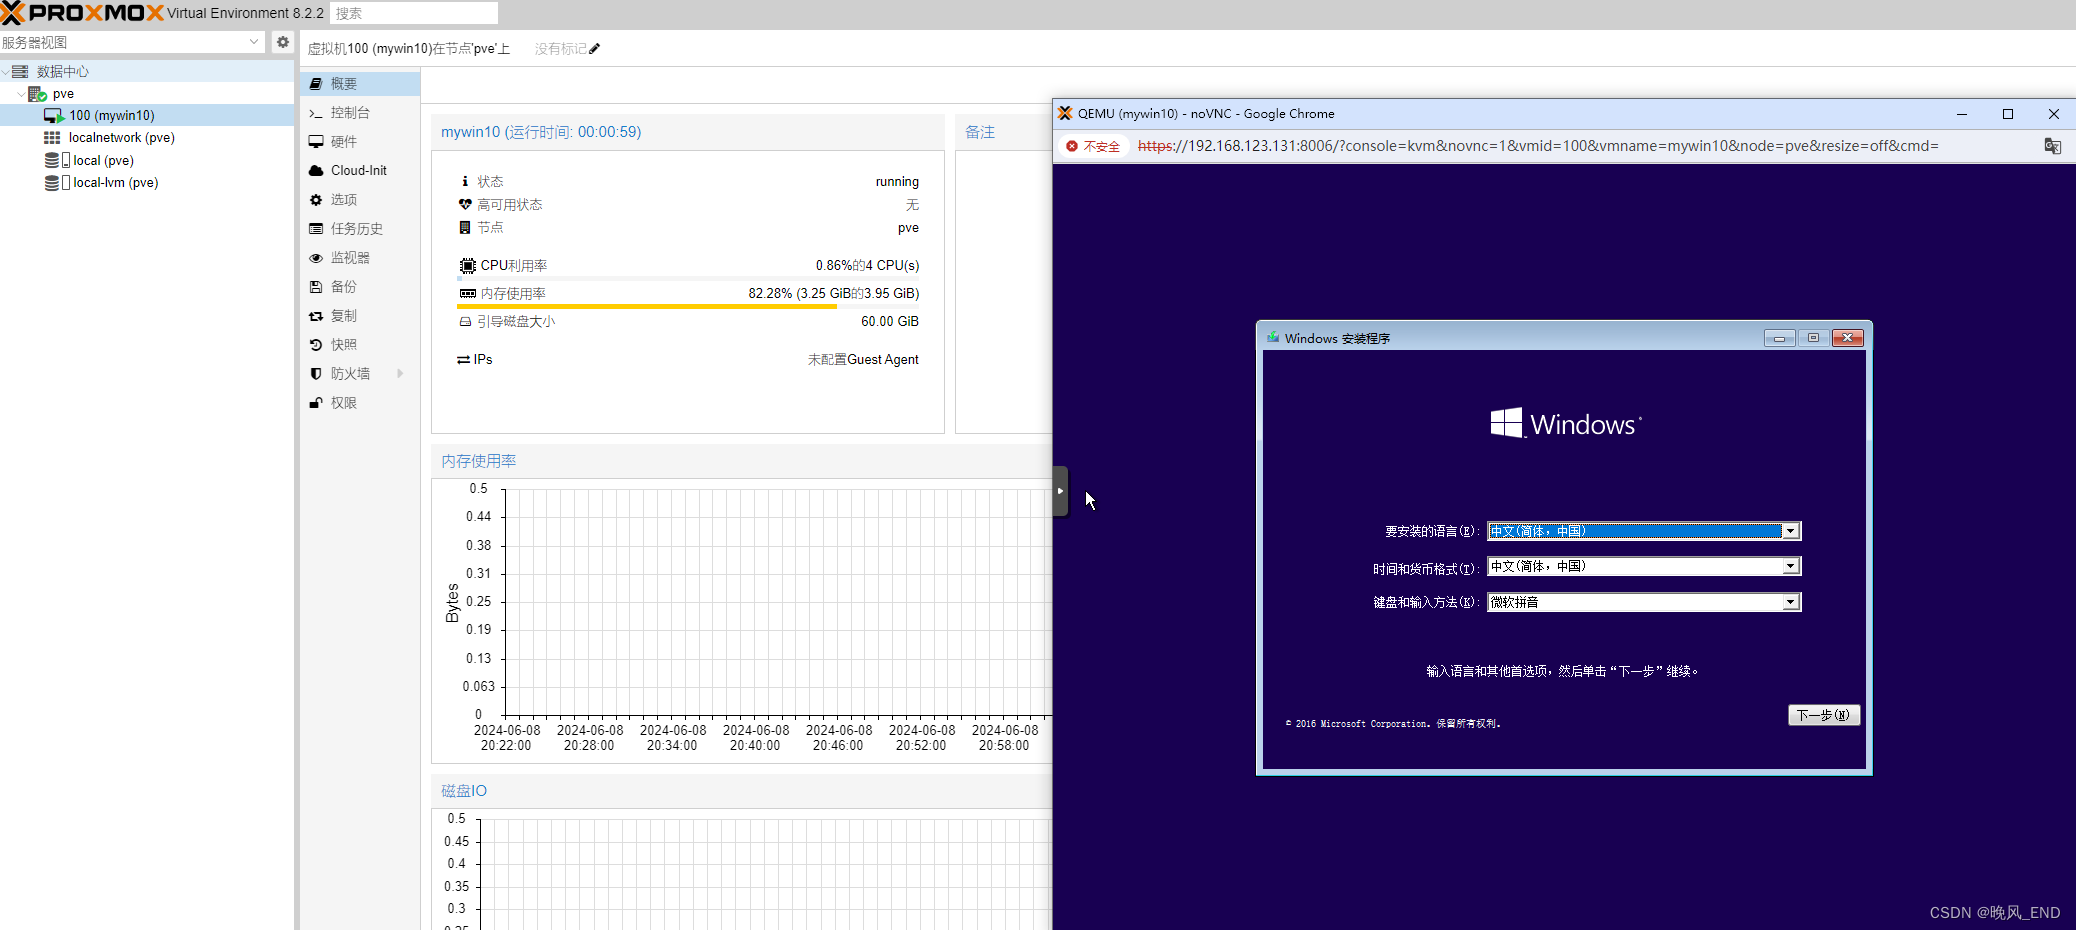Click the shield icon for 防火墙
The height and width of the screenshot is (930, 2076).
click(x=316, y=374)
